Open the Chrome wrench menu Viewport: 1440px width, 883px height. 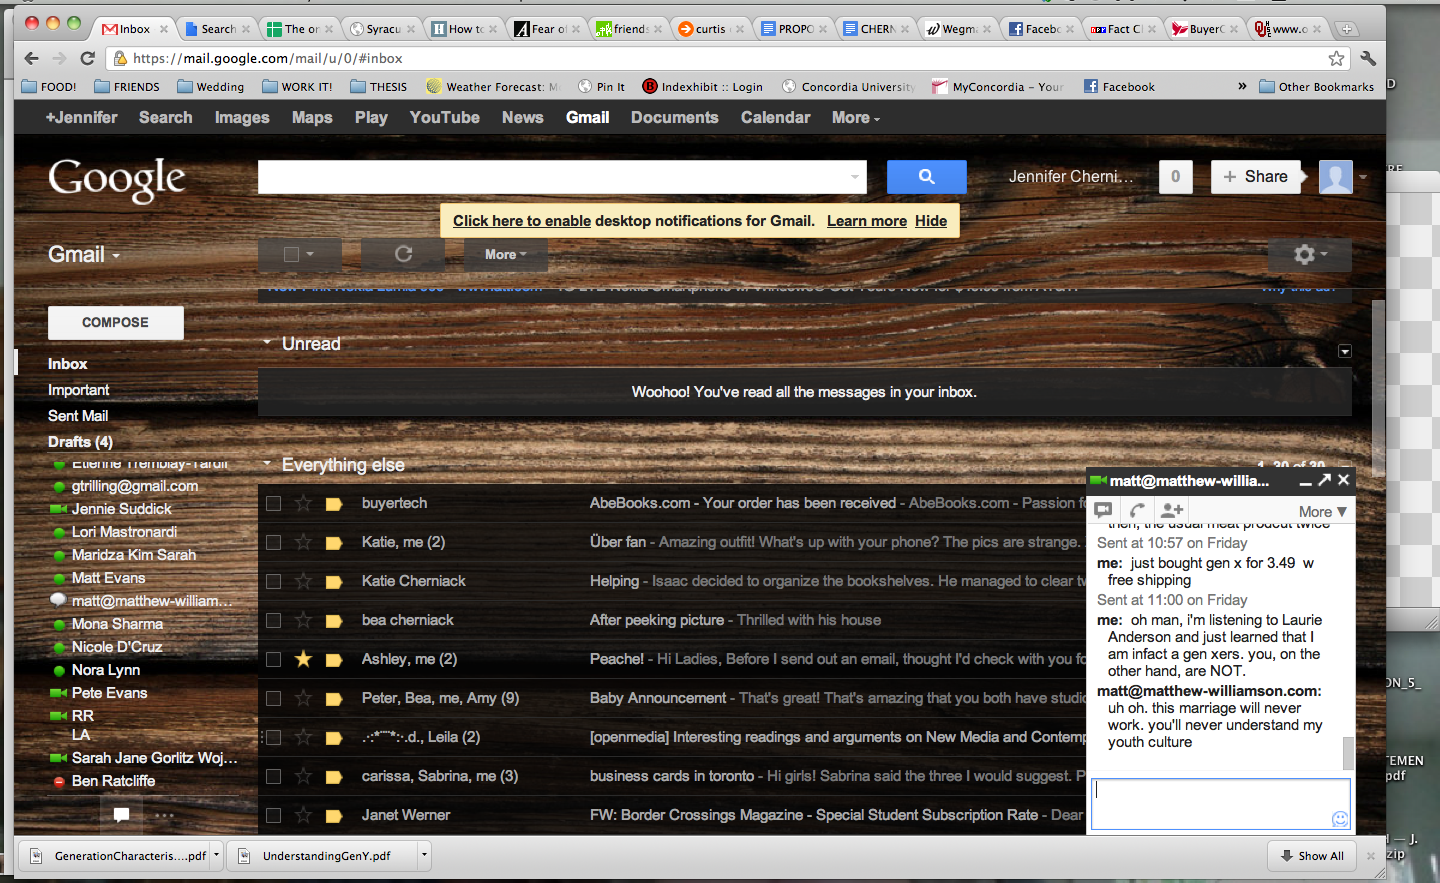coord(1368,58)
